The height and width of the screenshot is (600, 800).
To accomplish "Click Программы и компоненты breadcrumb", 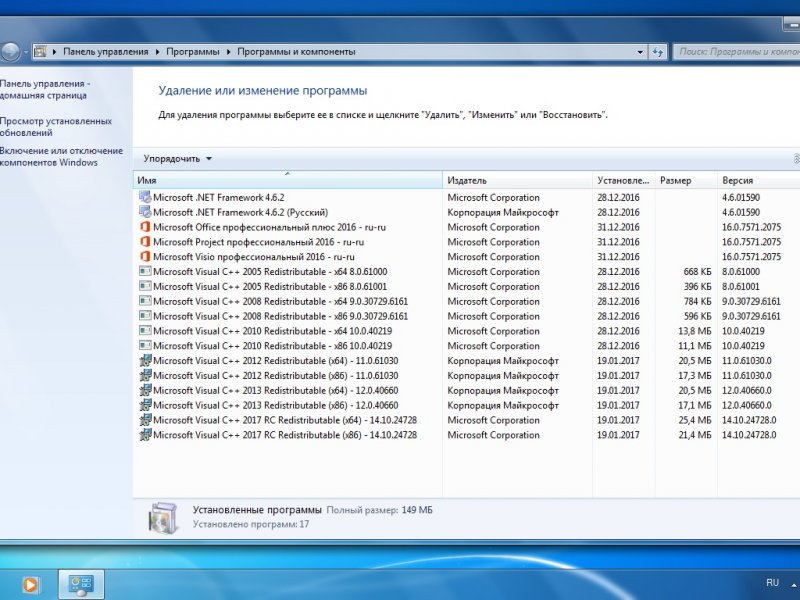I will pyautogui.click(x=296, y=52).
